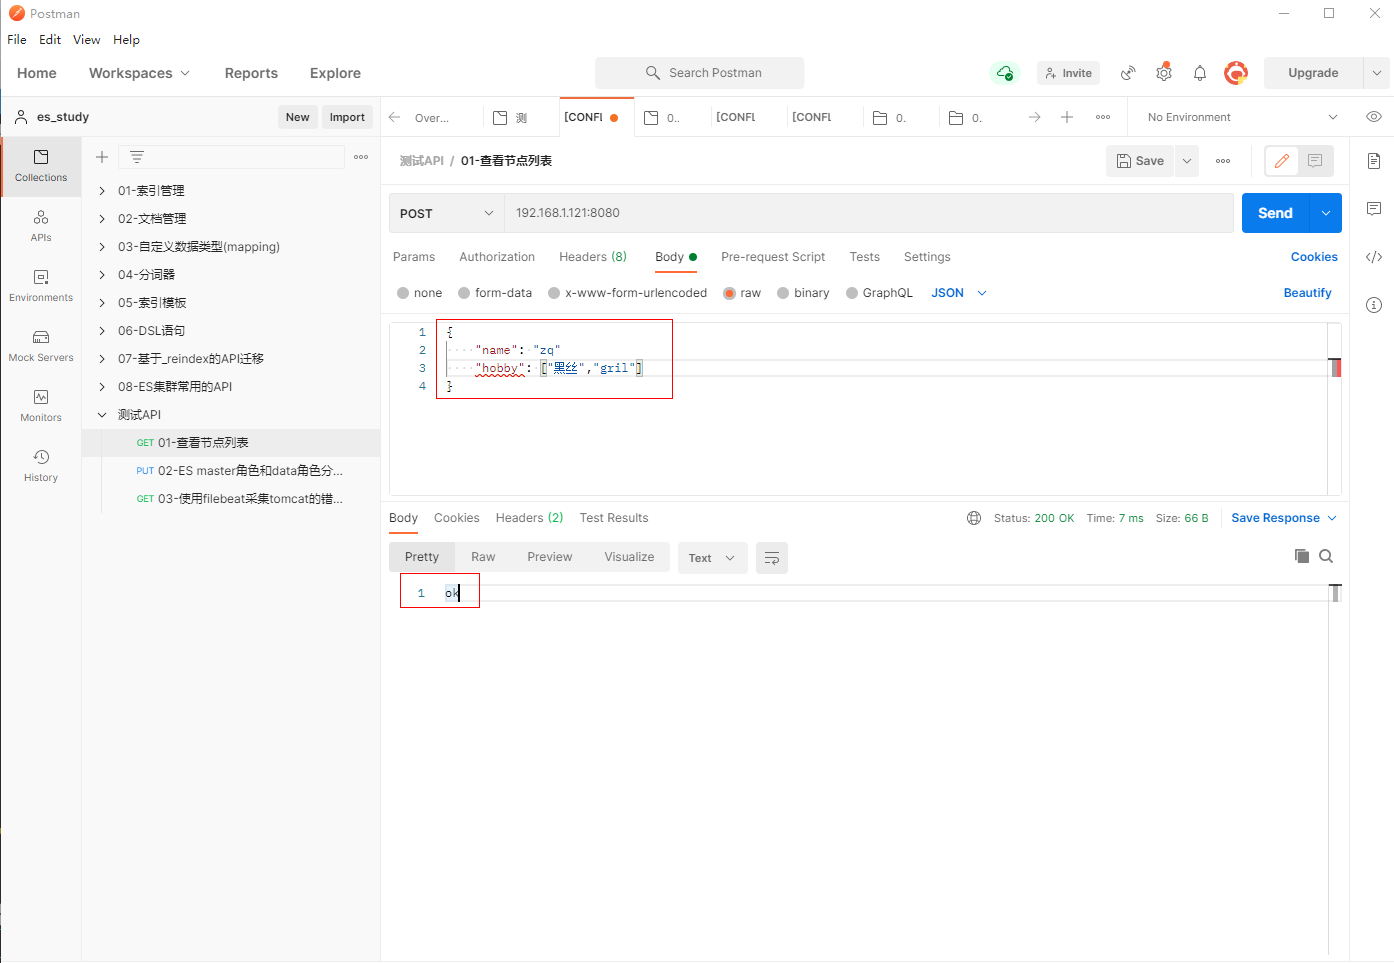Open environment quick look eye icon
1394x963 pixels.
1374,117
